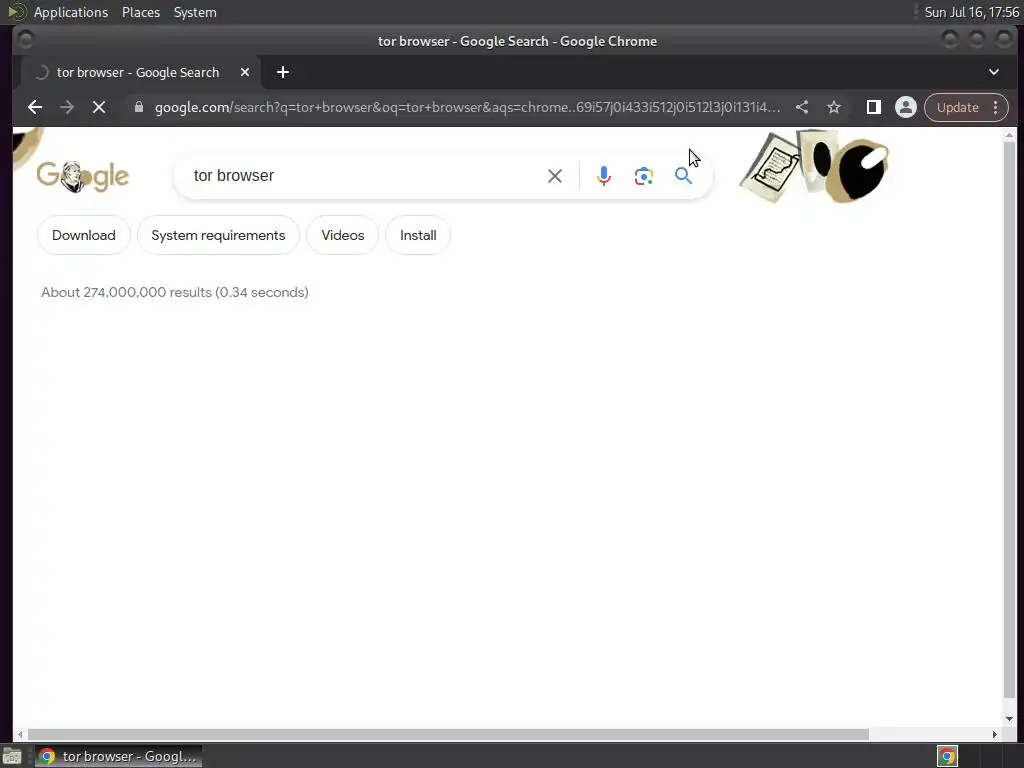Click the Google doodle logo
Image resolution: width=1024 pixels, height=768 pixels.
pyautogui.click(x=83, y=176)
